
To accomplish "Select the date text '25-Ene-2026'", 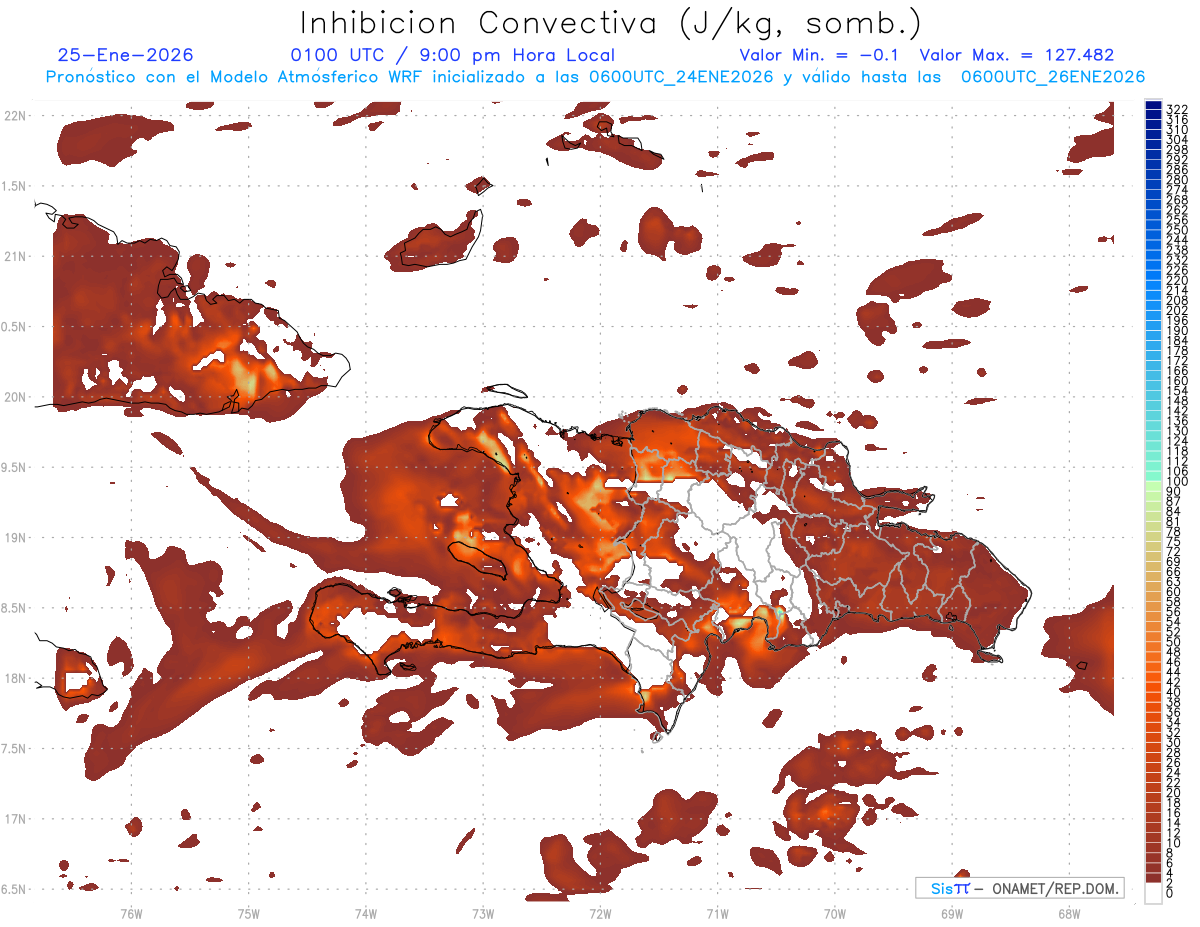I will [126, 55].
